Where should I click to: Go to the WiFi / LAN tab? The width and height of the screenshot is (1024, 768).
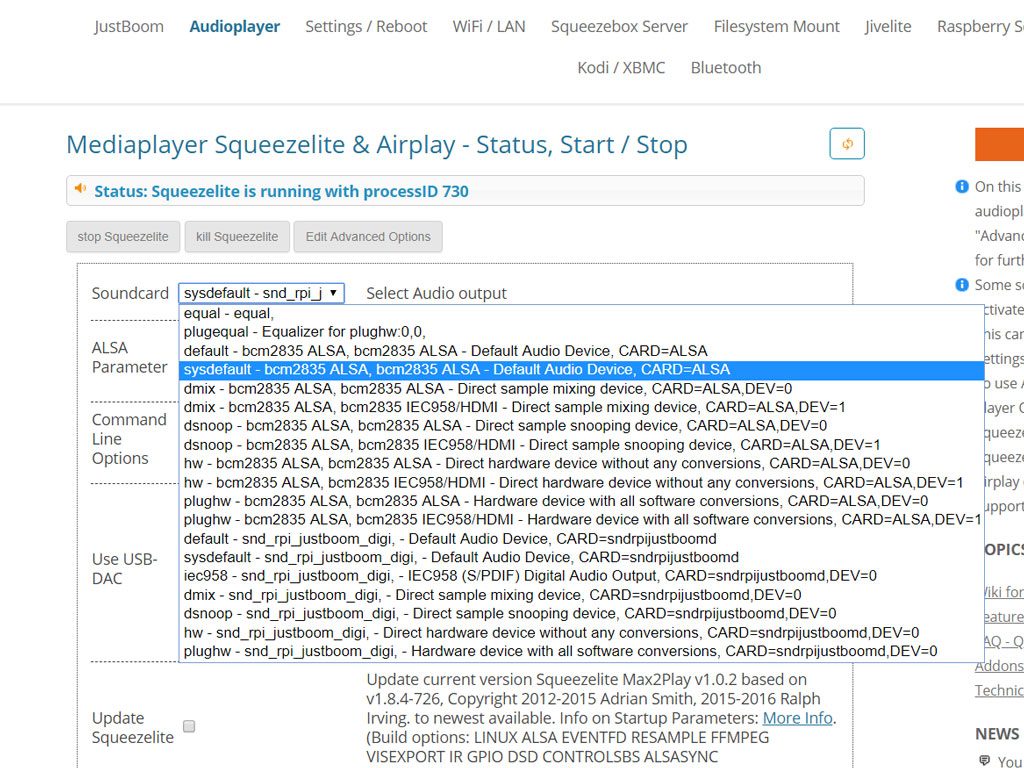489,27
